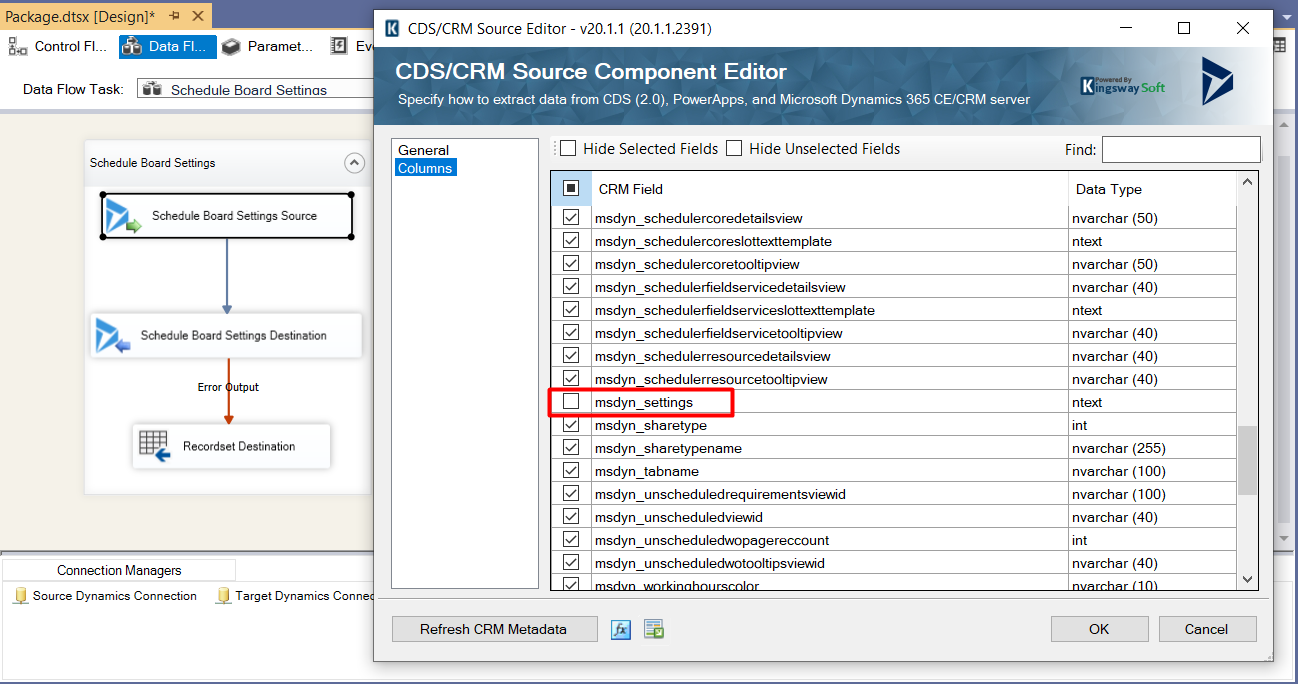Click Source Dynamics Connection manager
Screen dimensions: 1298x684
pos(105,596)
